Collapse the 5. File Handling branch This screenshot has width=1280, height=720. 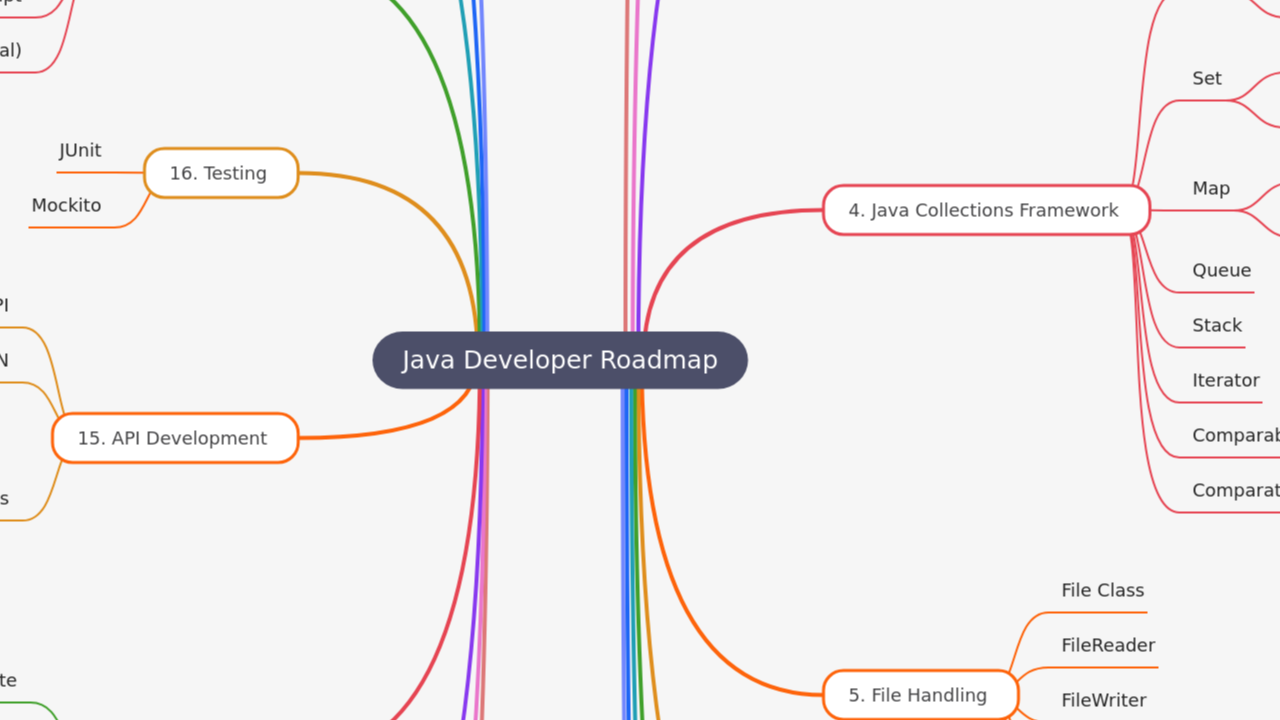[918, 694]
